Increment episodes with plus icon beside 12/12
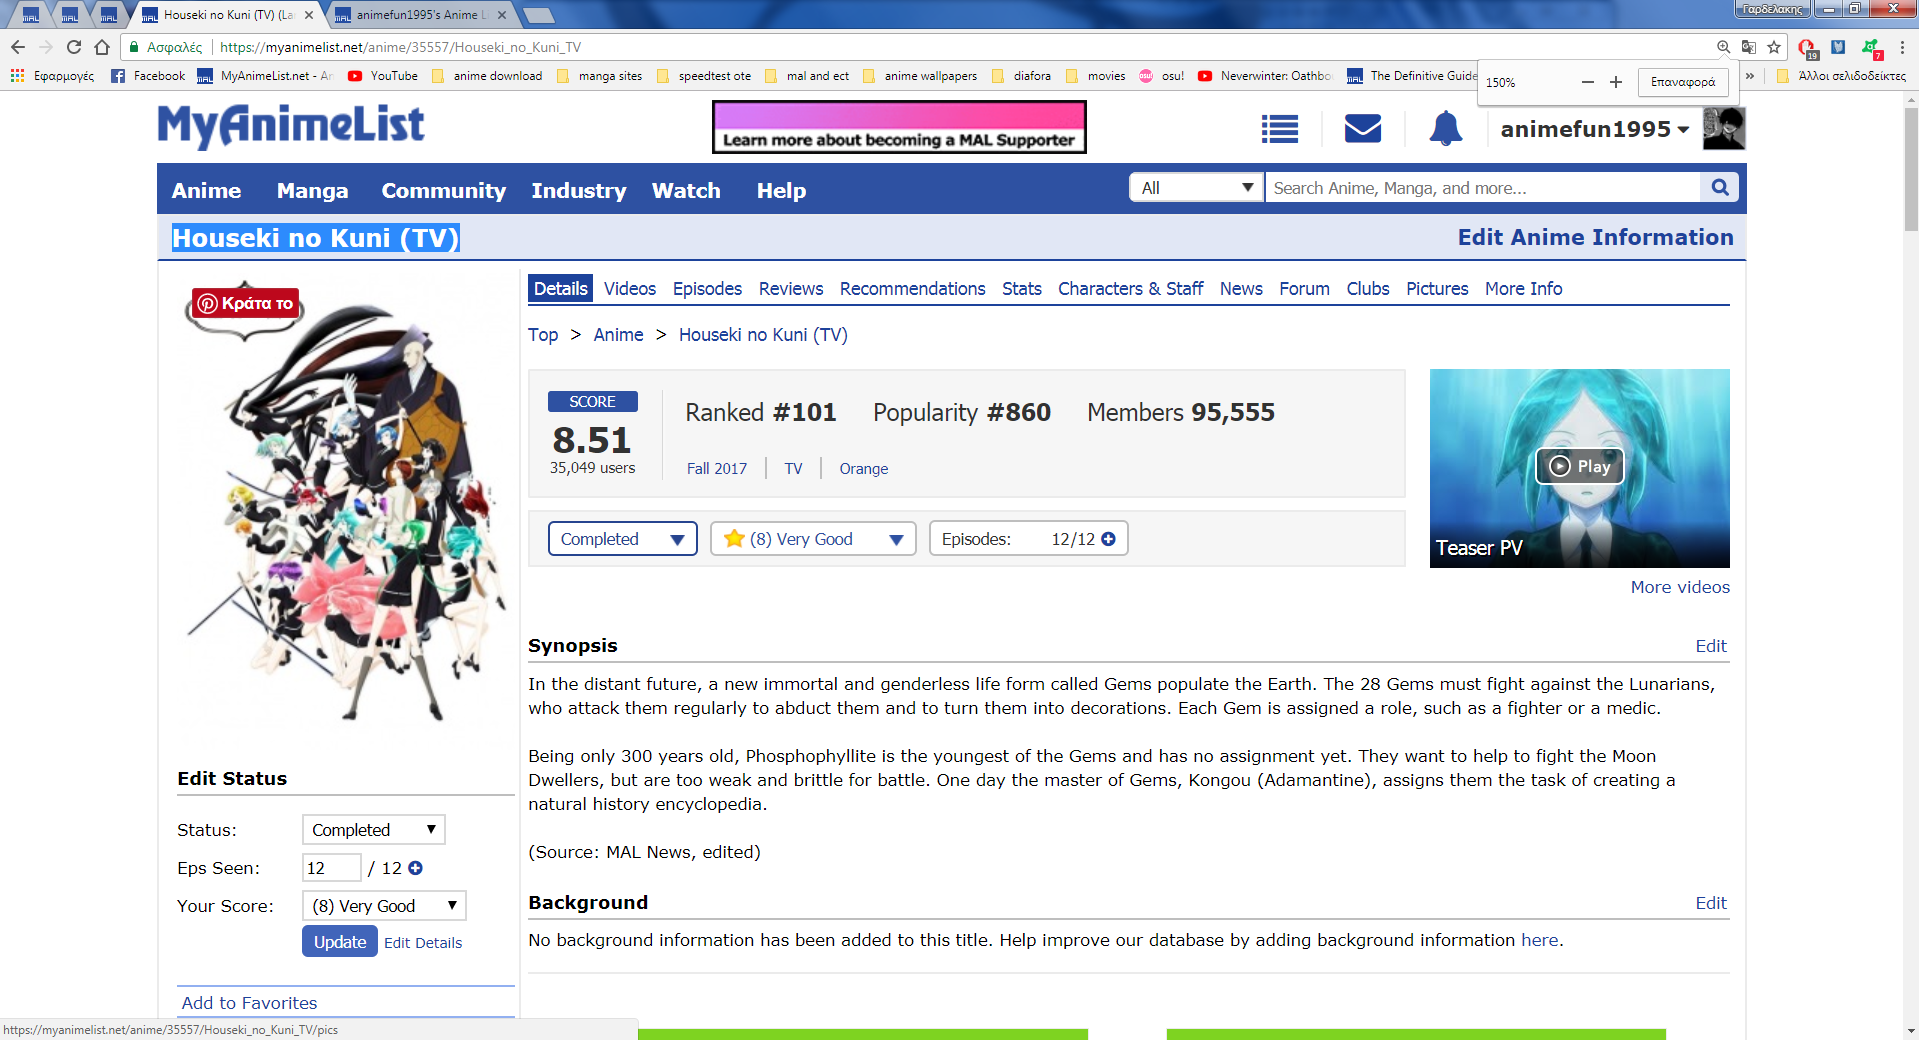Viewport: 1919px width, 1040px height. pyautogui.click(x=1108, y=539)
